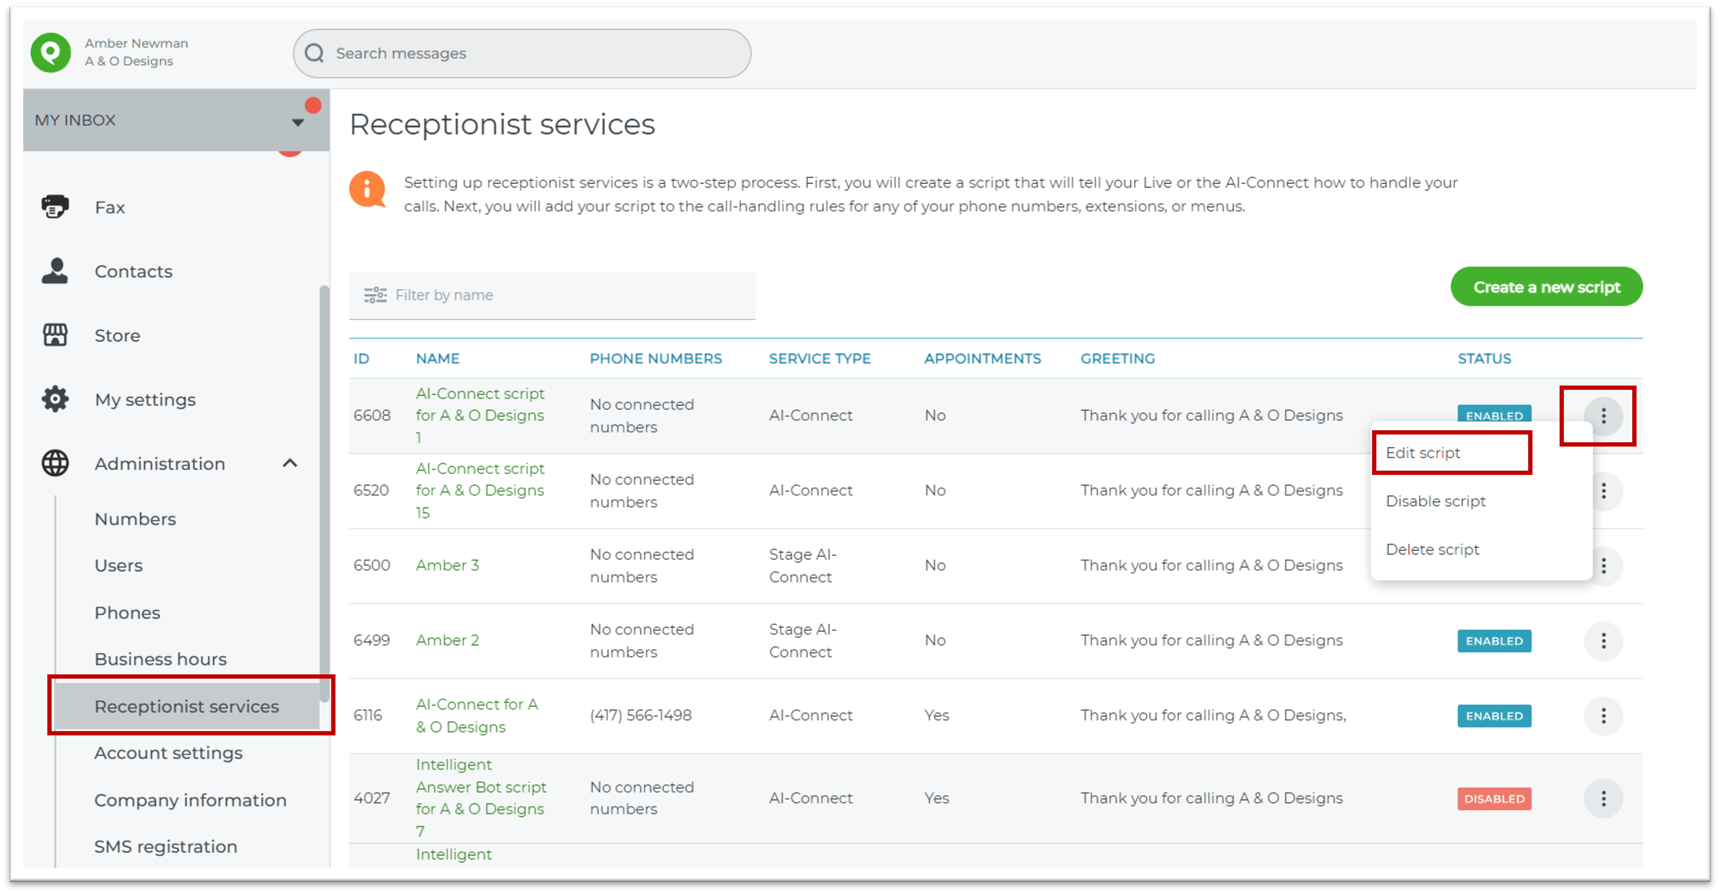Collapse the Administration section chevron
Screen dimensions: 1720x894
point(290,463)
